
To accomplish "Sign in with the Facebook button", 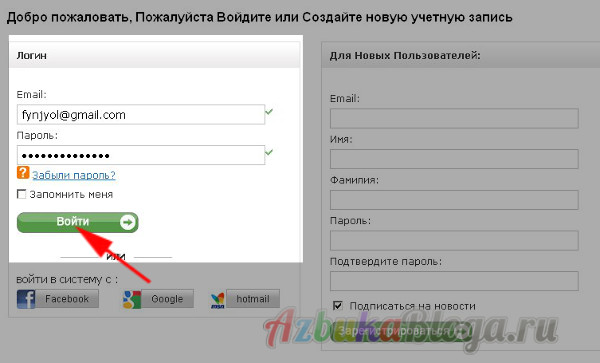I will [67, 299].
